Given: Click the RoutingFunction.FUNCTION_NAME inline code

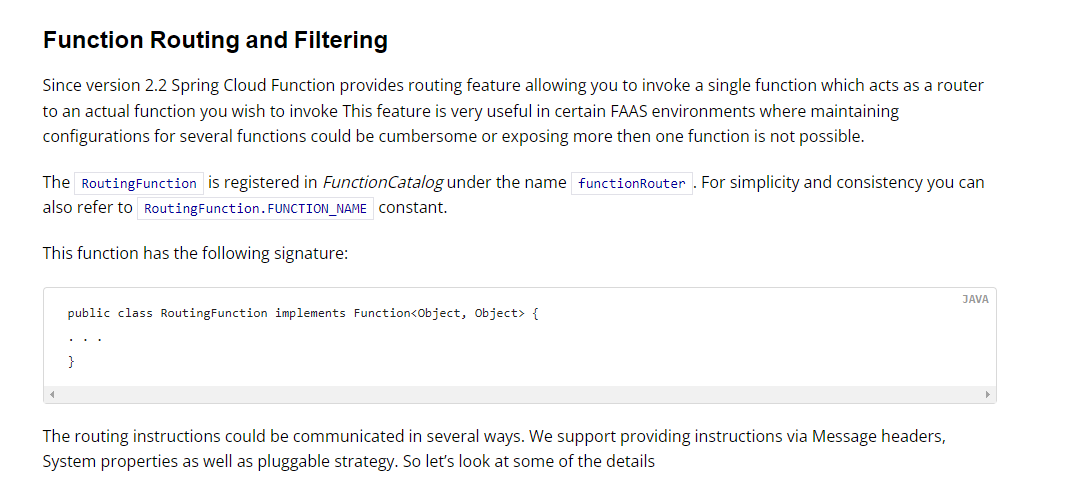Looking at the screenshot, I should (x=255, y=209).
